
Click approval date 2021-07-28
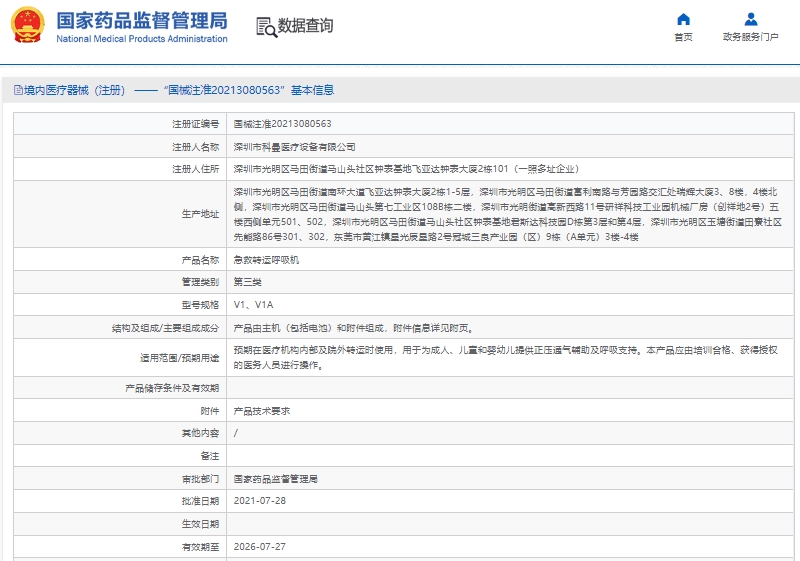pos(260,501)
